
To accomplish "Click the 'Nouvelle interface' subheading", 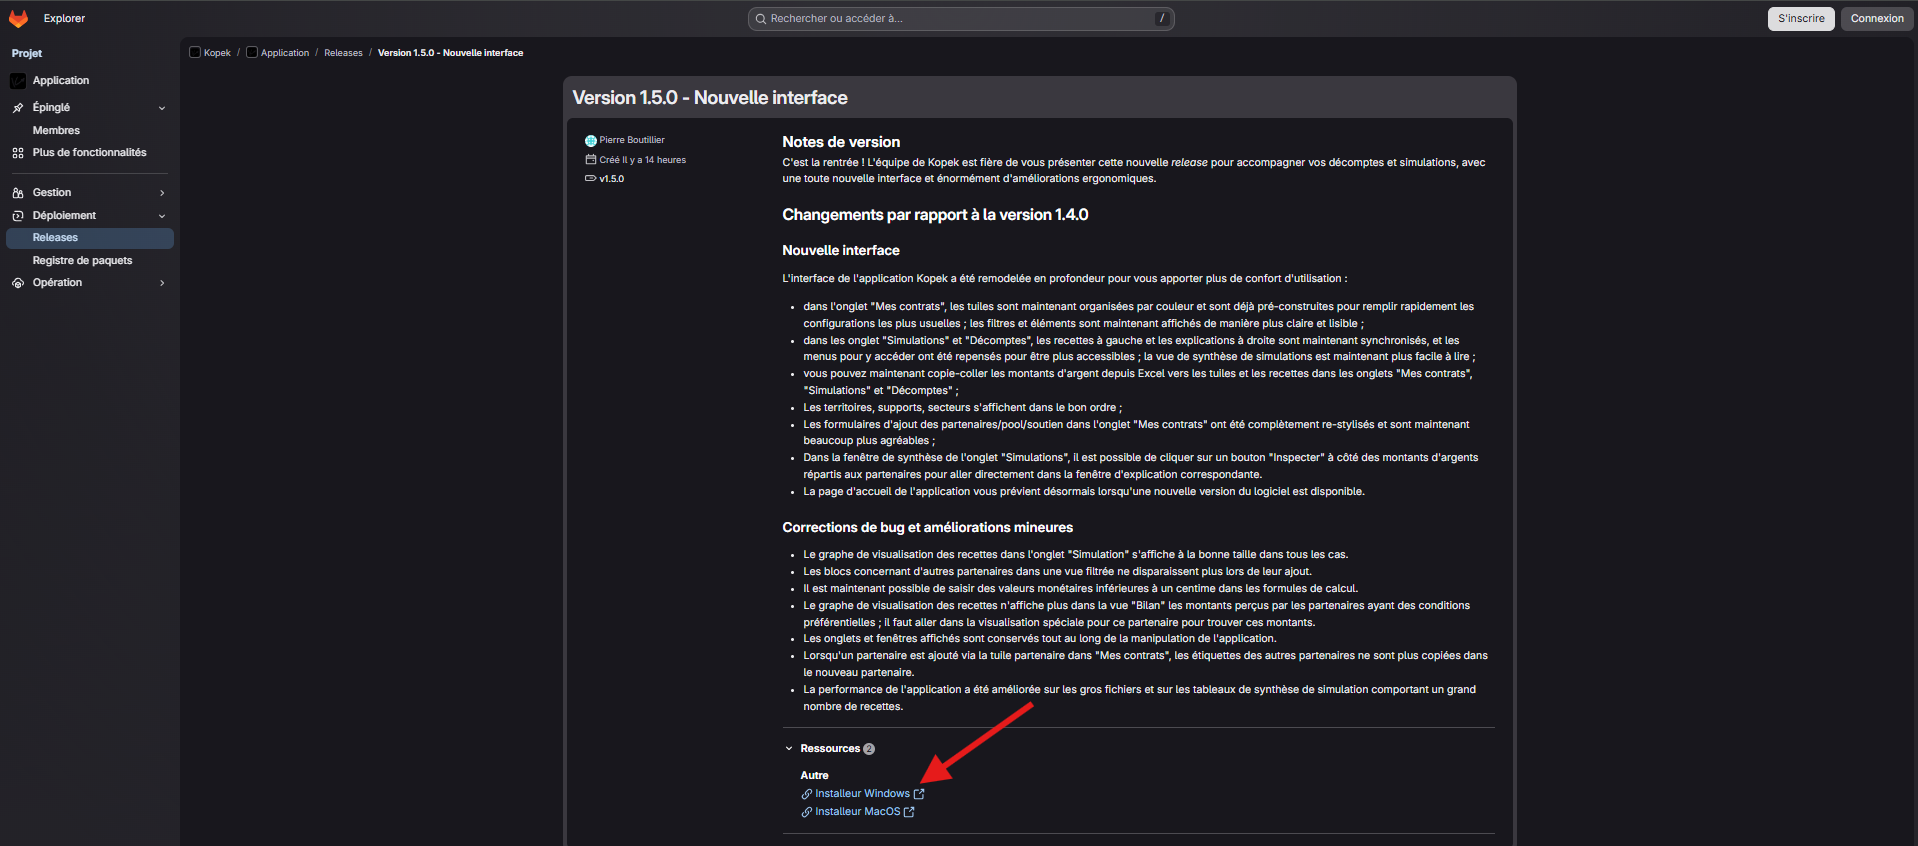I will [x=841, y=251].
